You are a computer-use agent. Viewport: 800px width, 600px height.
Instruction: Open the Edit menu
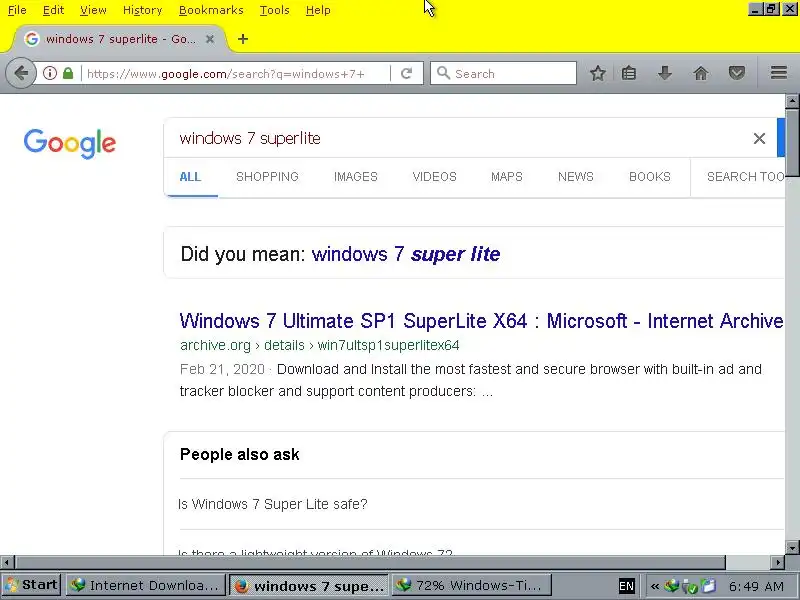click(x=53, y=10)
